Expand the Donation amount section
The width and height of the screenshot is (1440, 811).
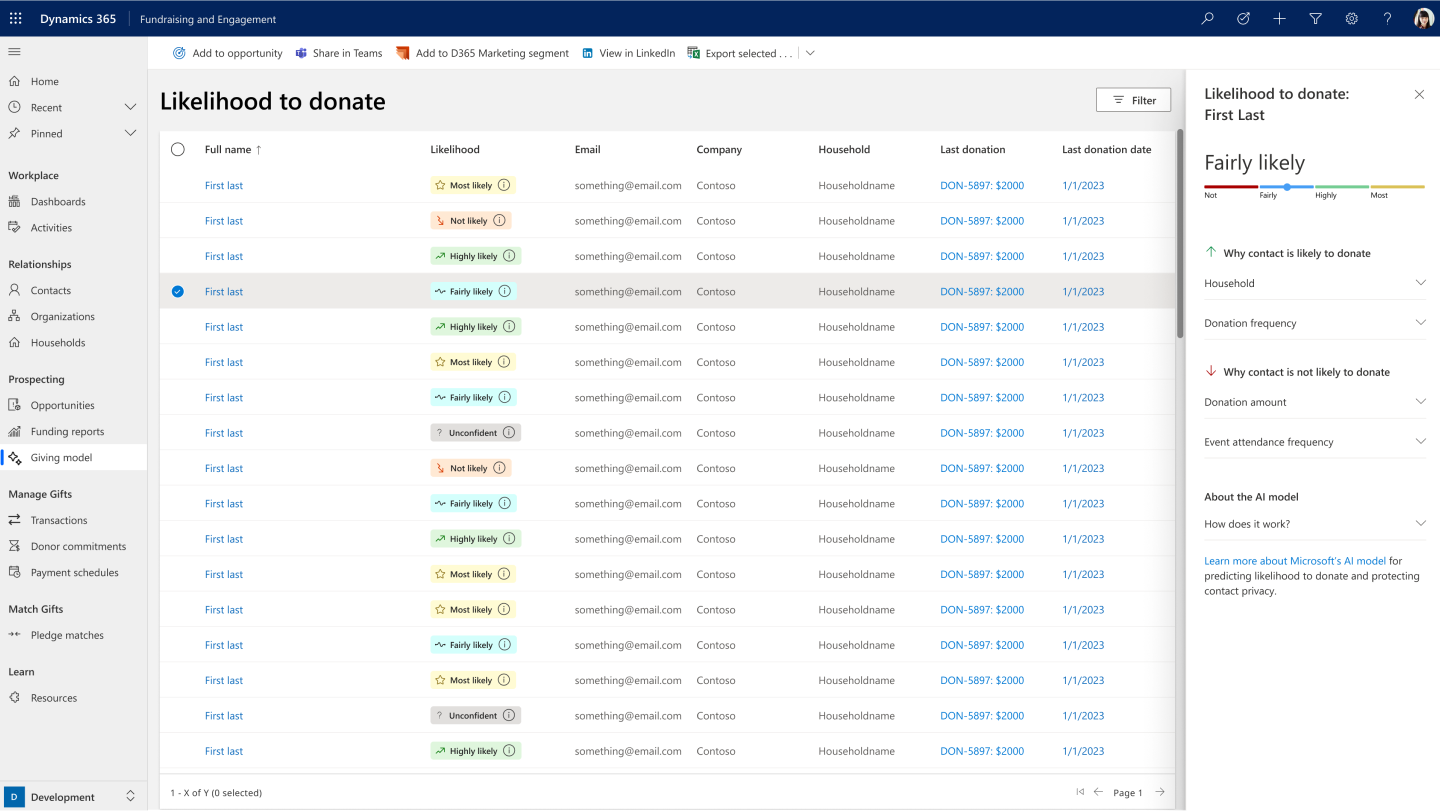point(1420,402)
